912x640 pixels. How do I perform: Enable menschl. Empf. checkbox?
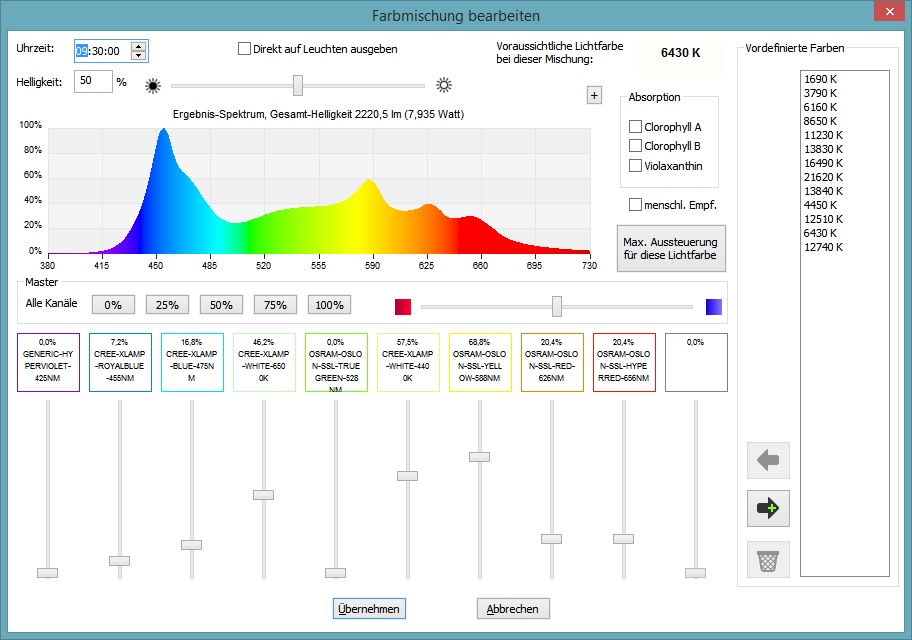click(635, 205)
